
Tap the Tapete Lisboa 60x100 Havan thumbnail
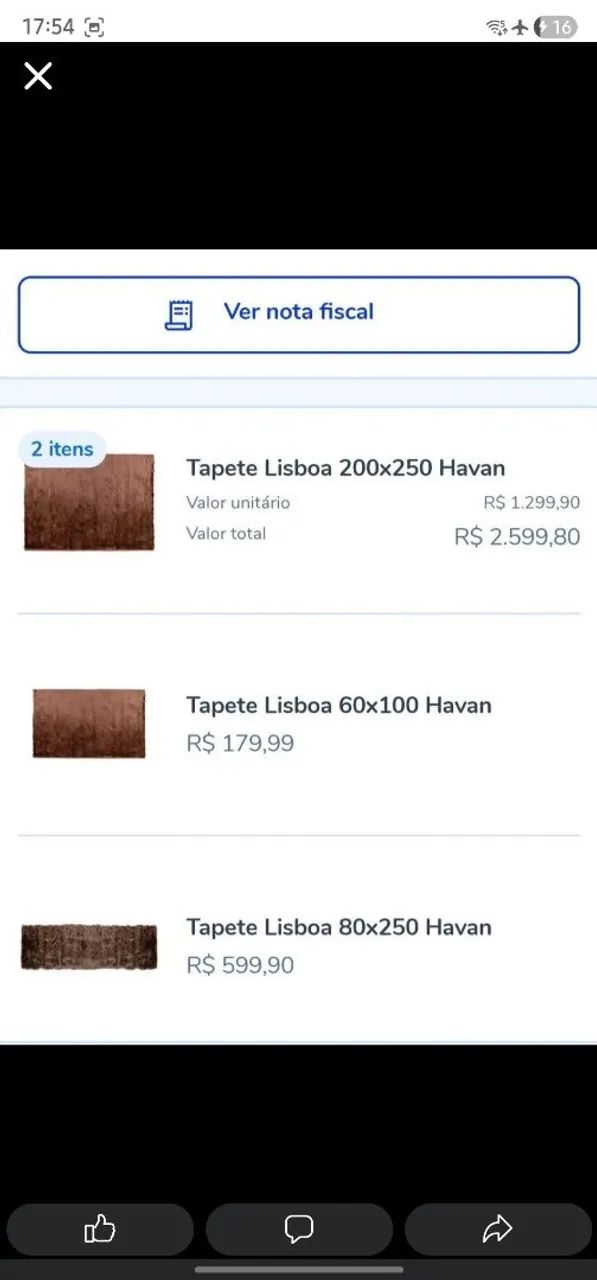click(88, 723)
